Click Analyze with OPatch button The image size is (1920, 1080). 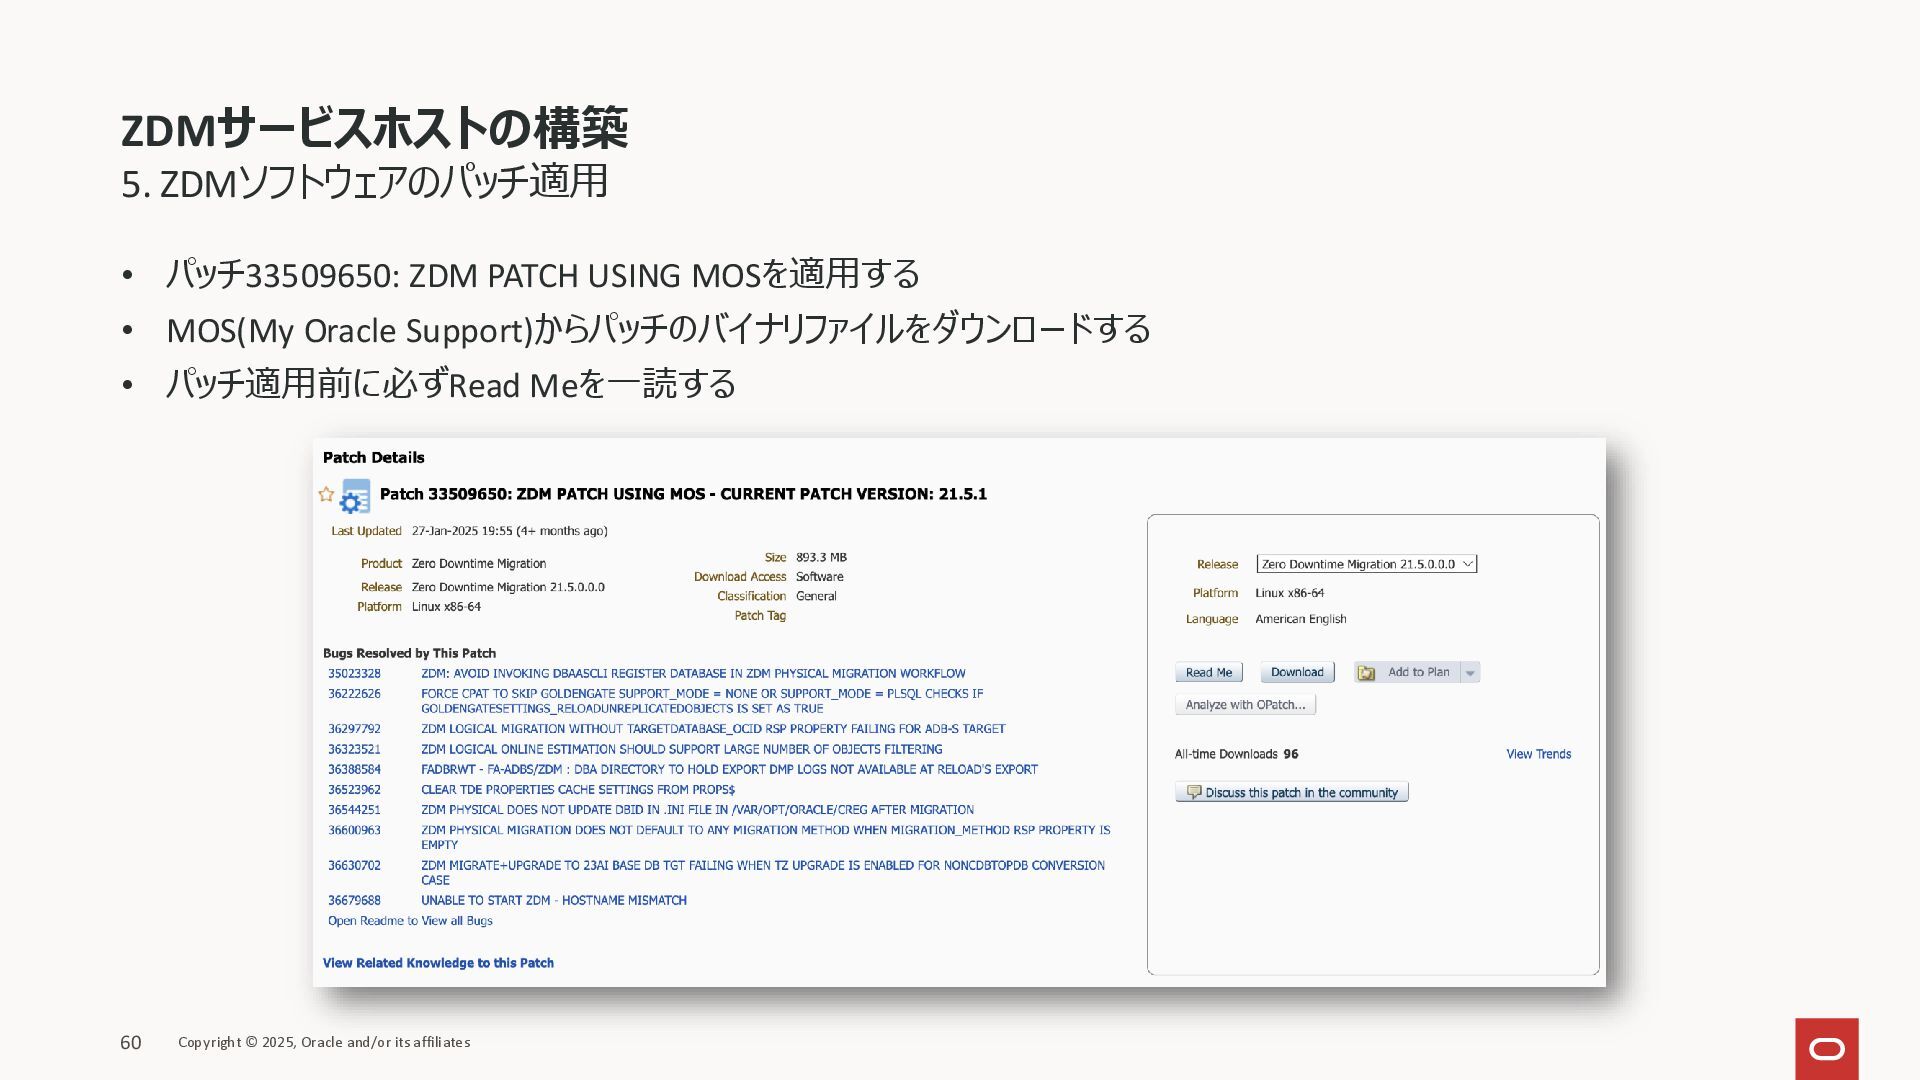click(x=1245, y=705)
